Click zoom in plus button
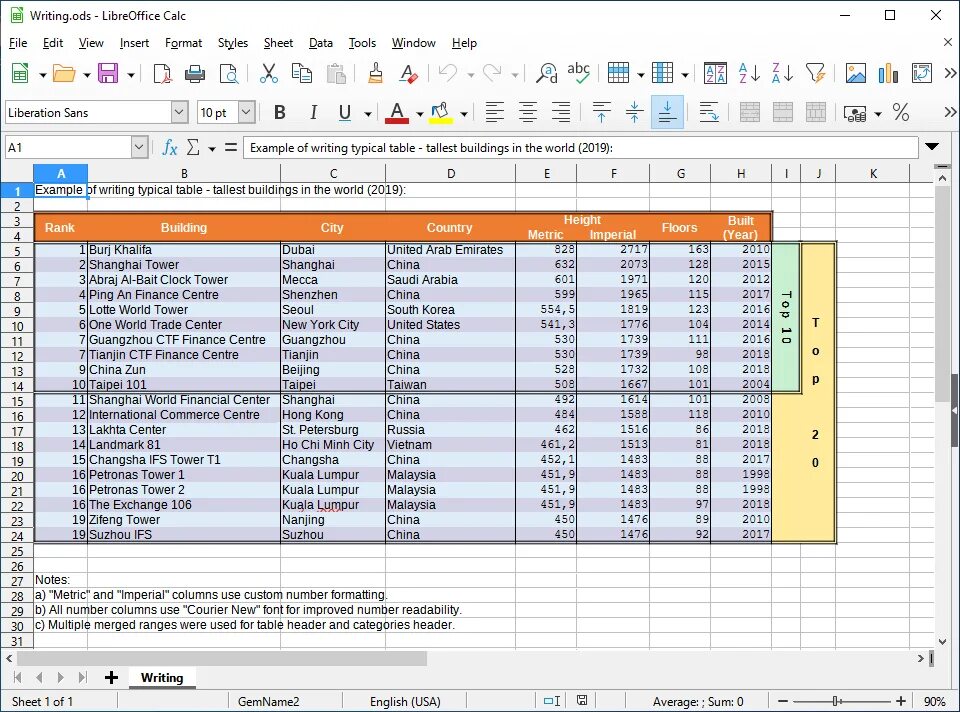 point(901,701)
